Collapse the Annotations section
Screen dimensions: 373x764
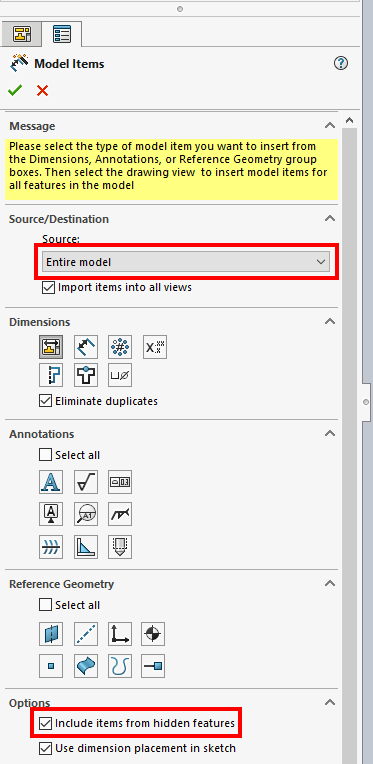point(330,433)
